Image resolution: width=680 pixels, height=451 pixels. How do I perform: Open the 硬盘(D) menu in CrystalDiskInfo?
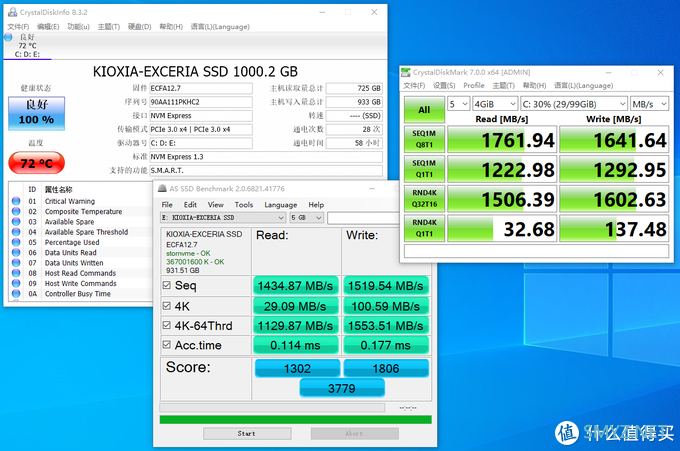[140, 27]
